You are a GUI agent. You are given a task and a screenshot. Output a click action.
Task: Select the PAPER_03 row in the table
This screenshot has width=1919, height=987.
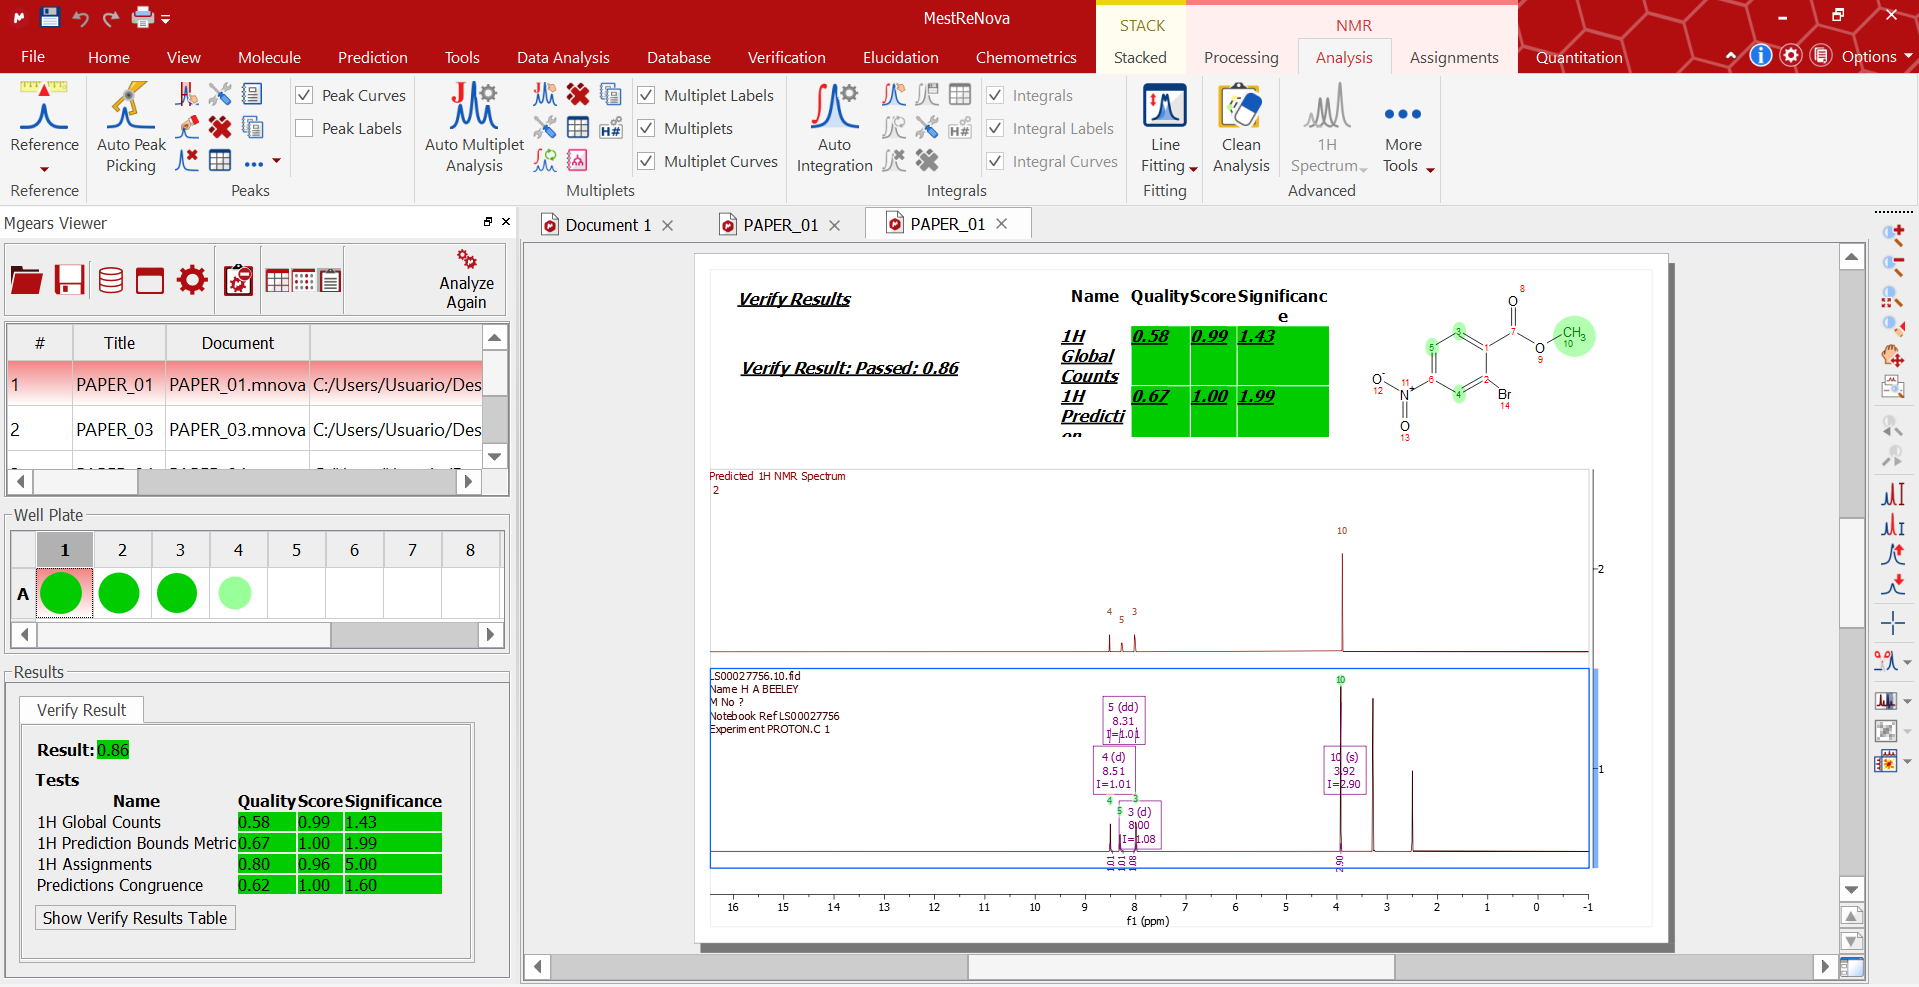115,430
